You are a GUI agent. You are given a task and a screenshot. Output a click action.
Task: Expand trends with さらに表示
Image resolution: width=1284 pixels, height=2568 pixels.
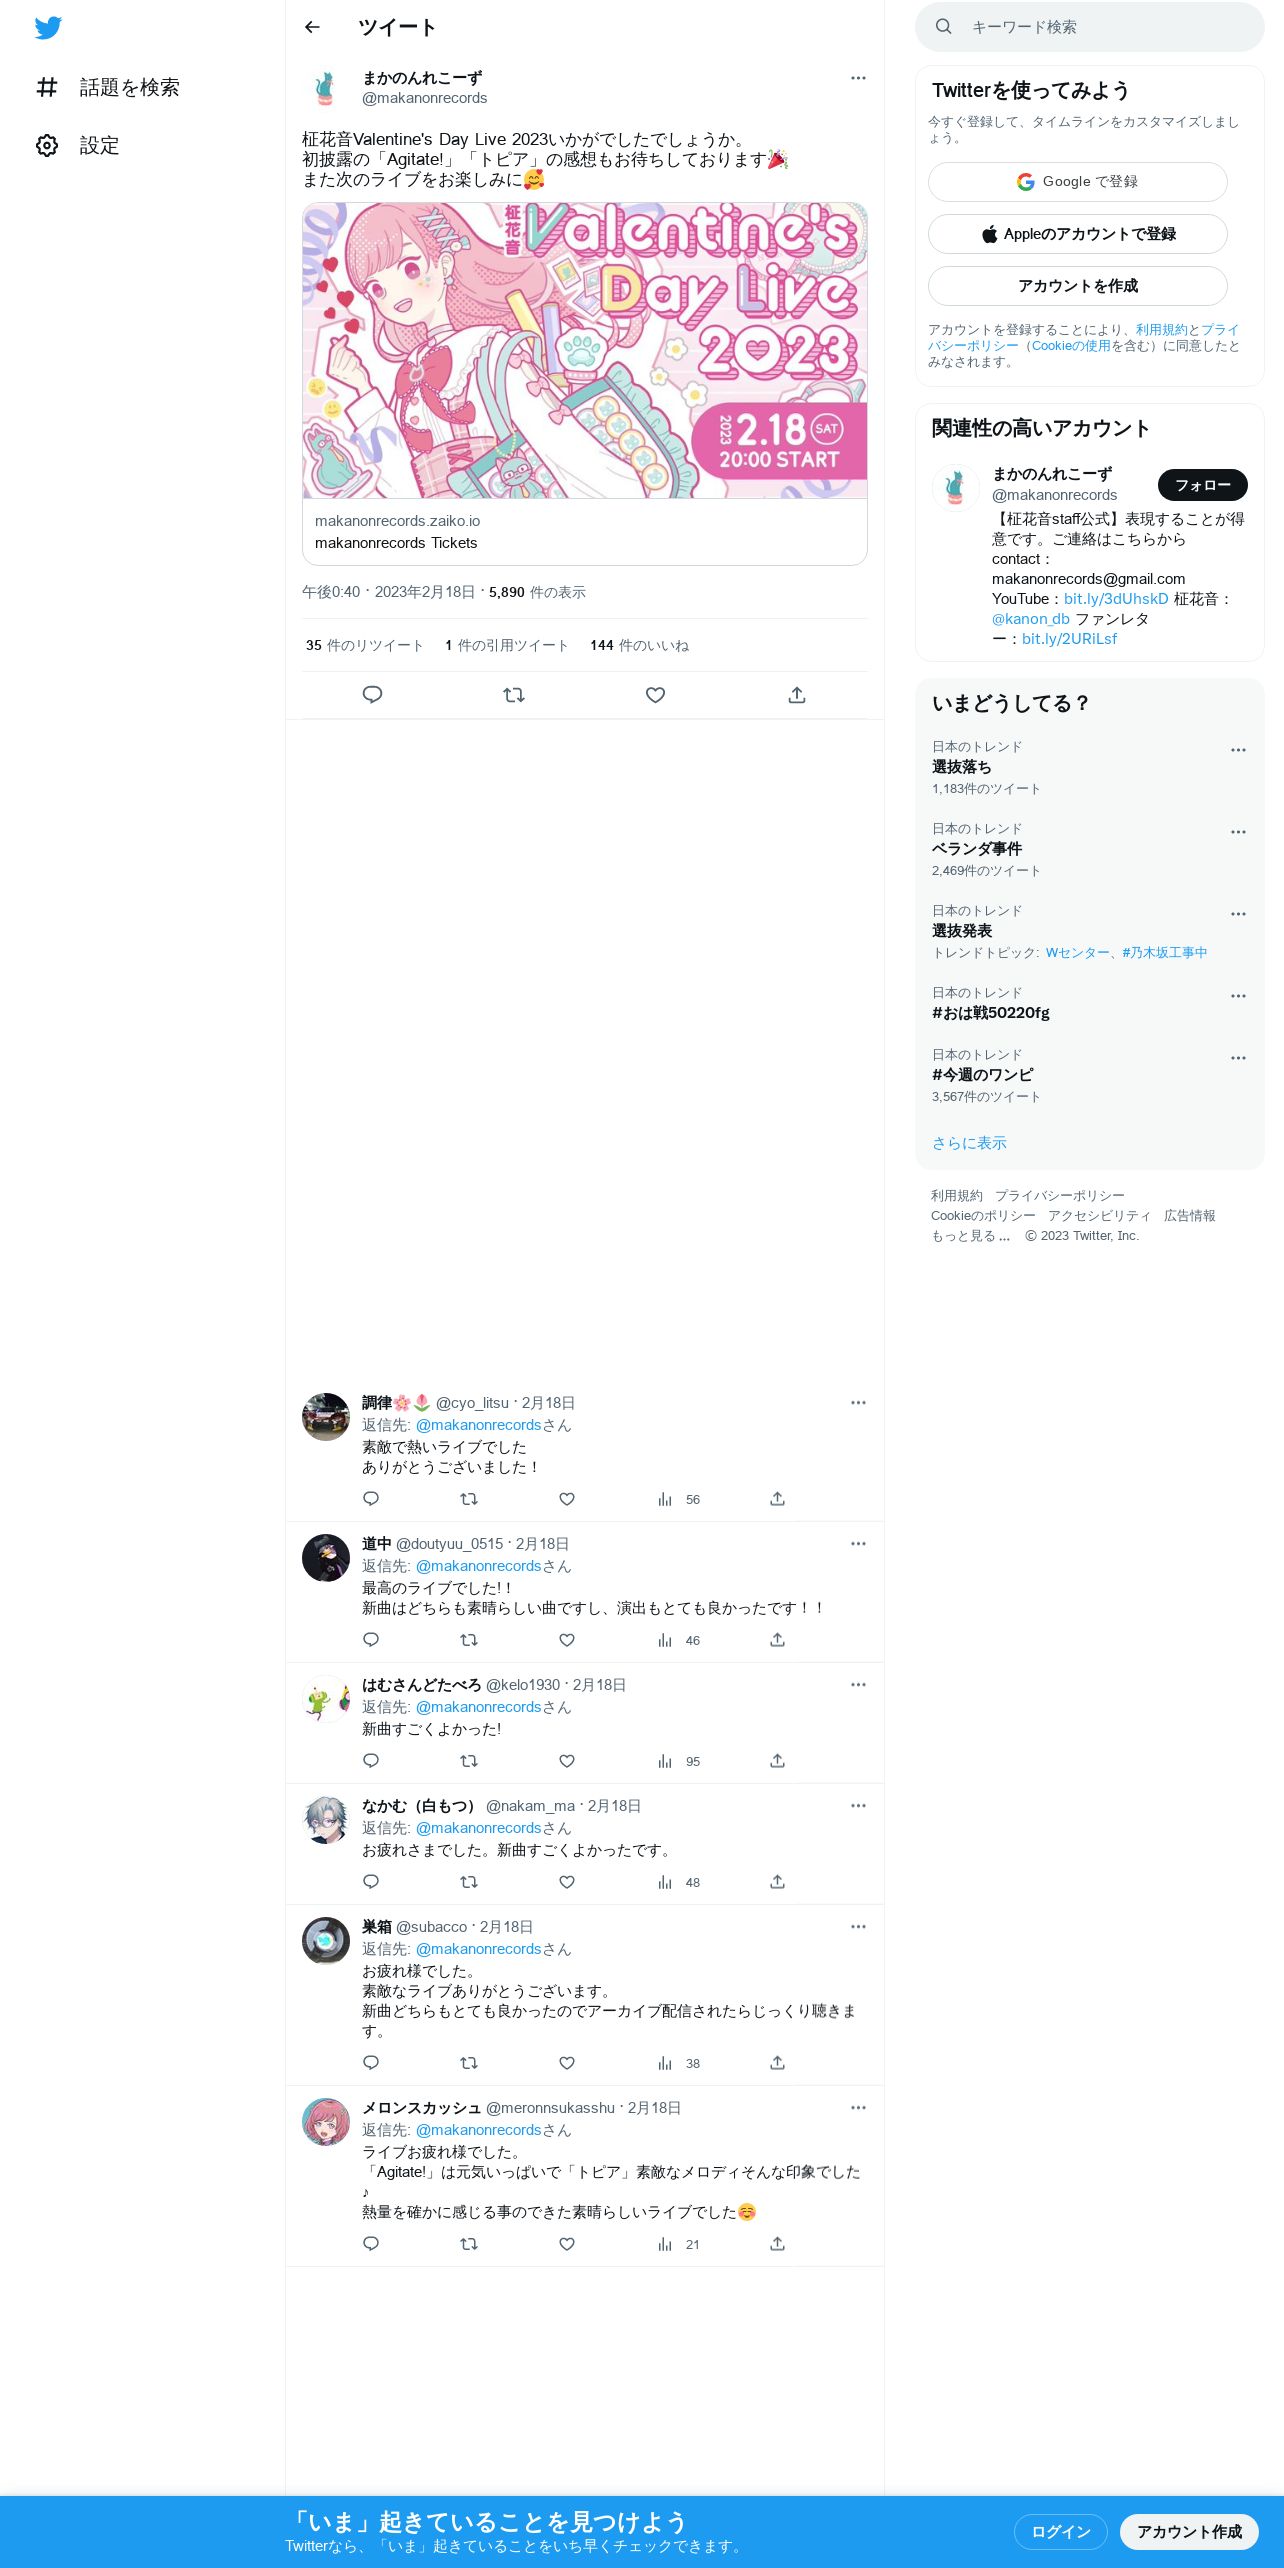point(969,1143)
